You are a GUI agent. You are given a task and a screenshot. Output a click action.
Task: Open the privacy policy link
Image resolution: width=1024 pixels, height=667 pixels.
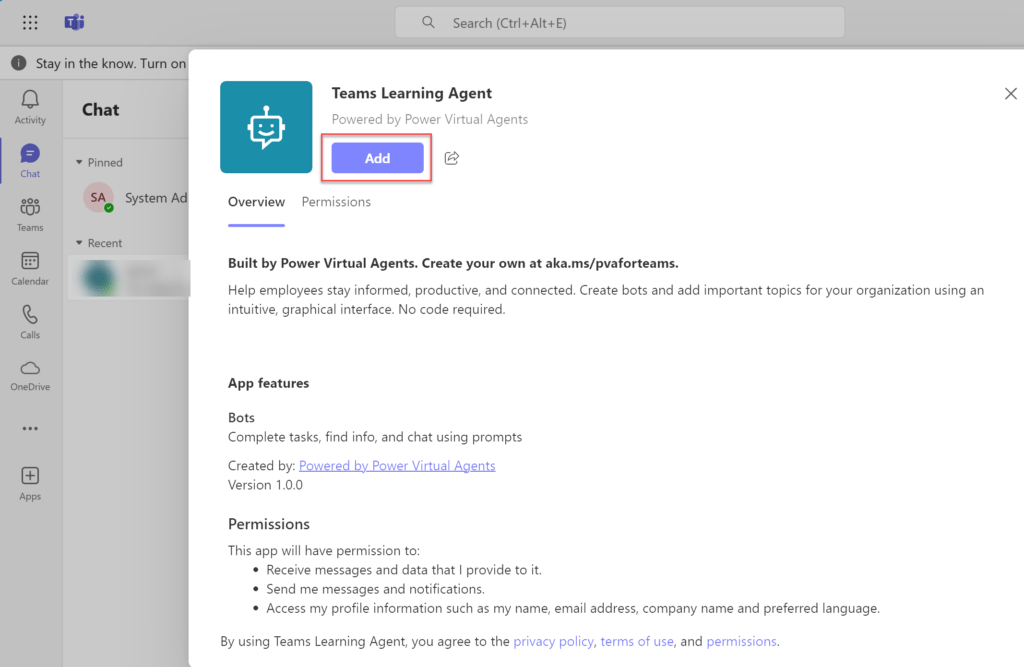pyautogui.click(x=553, y=642)
